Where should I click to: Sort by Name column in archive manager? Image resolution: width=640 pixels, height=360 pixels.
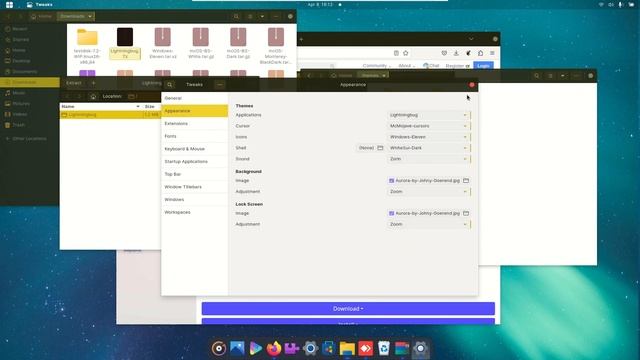pos(100,107)
